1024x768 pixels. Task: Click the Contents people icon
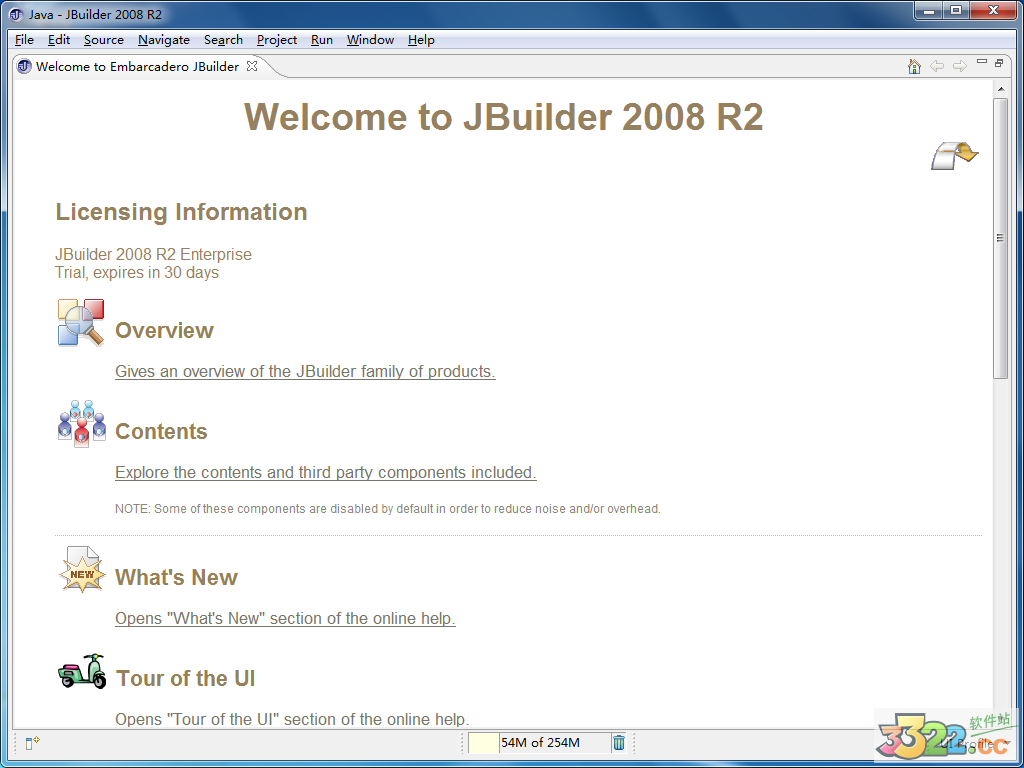pos(82,423)
